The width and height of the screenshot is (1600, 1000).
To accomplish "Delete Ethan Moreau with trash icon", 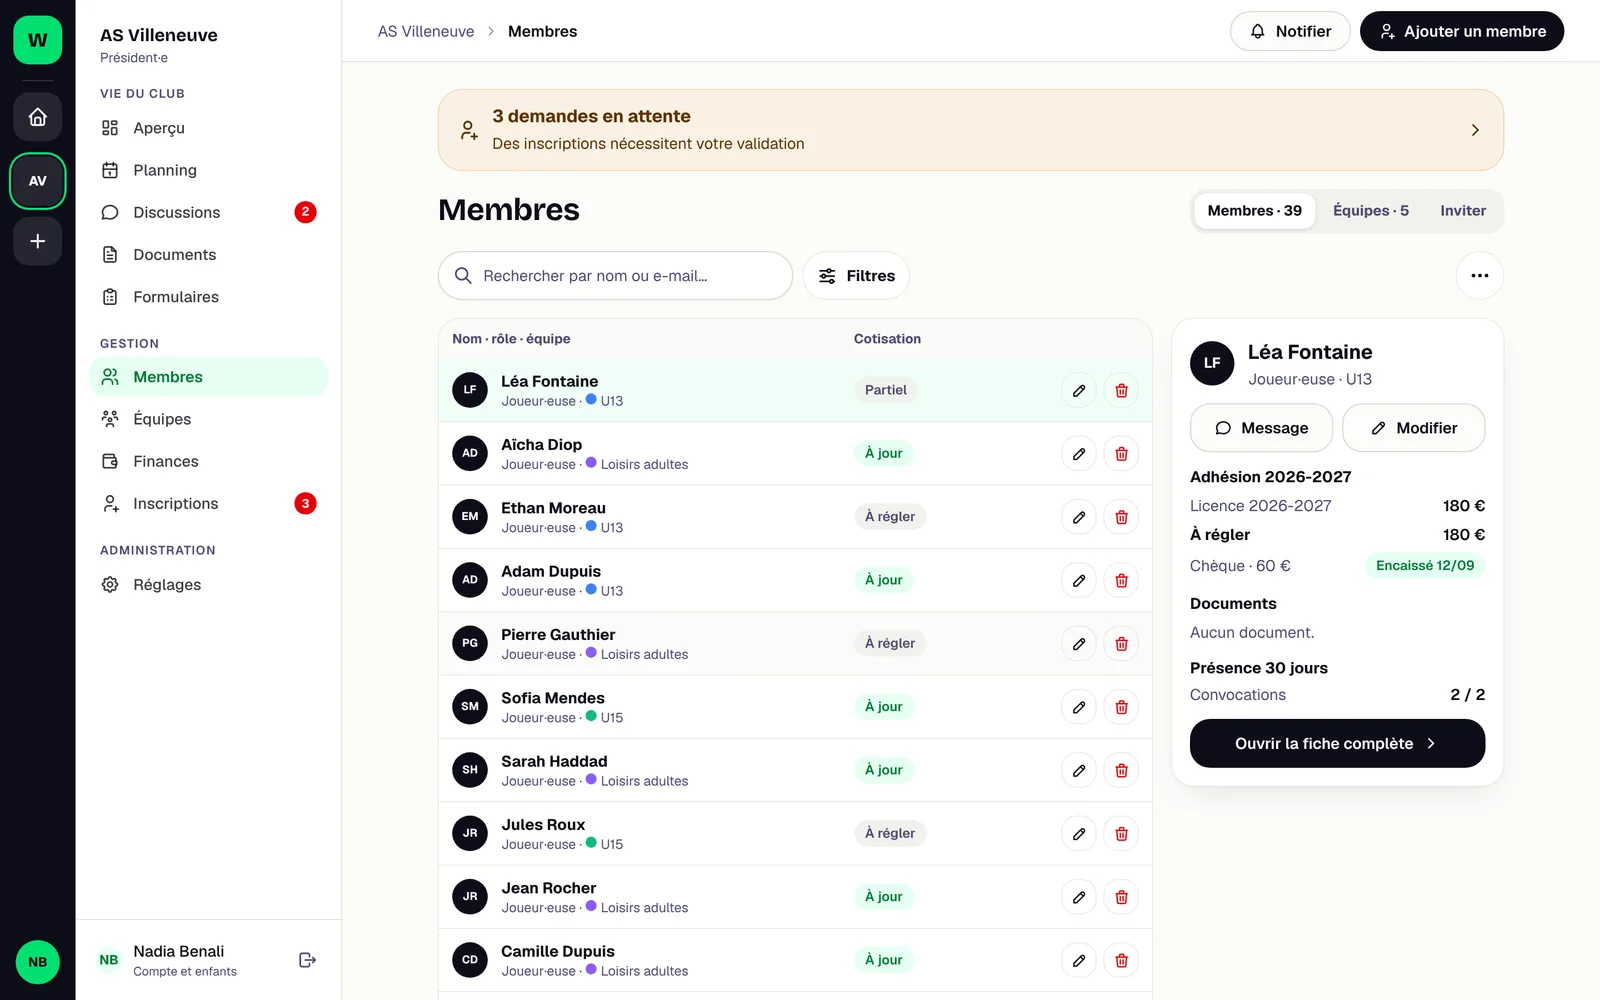I will click(1122, 517).
